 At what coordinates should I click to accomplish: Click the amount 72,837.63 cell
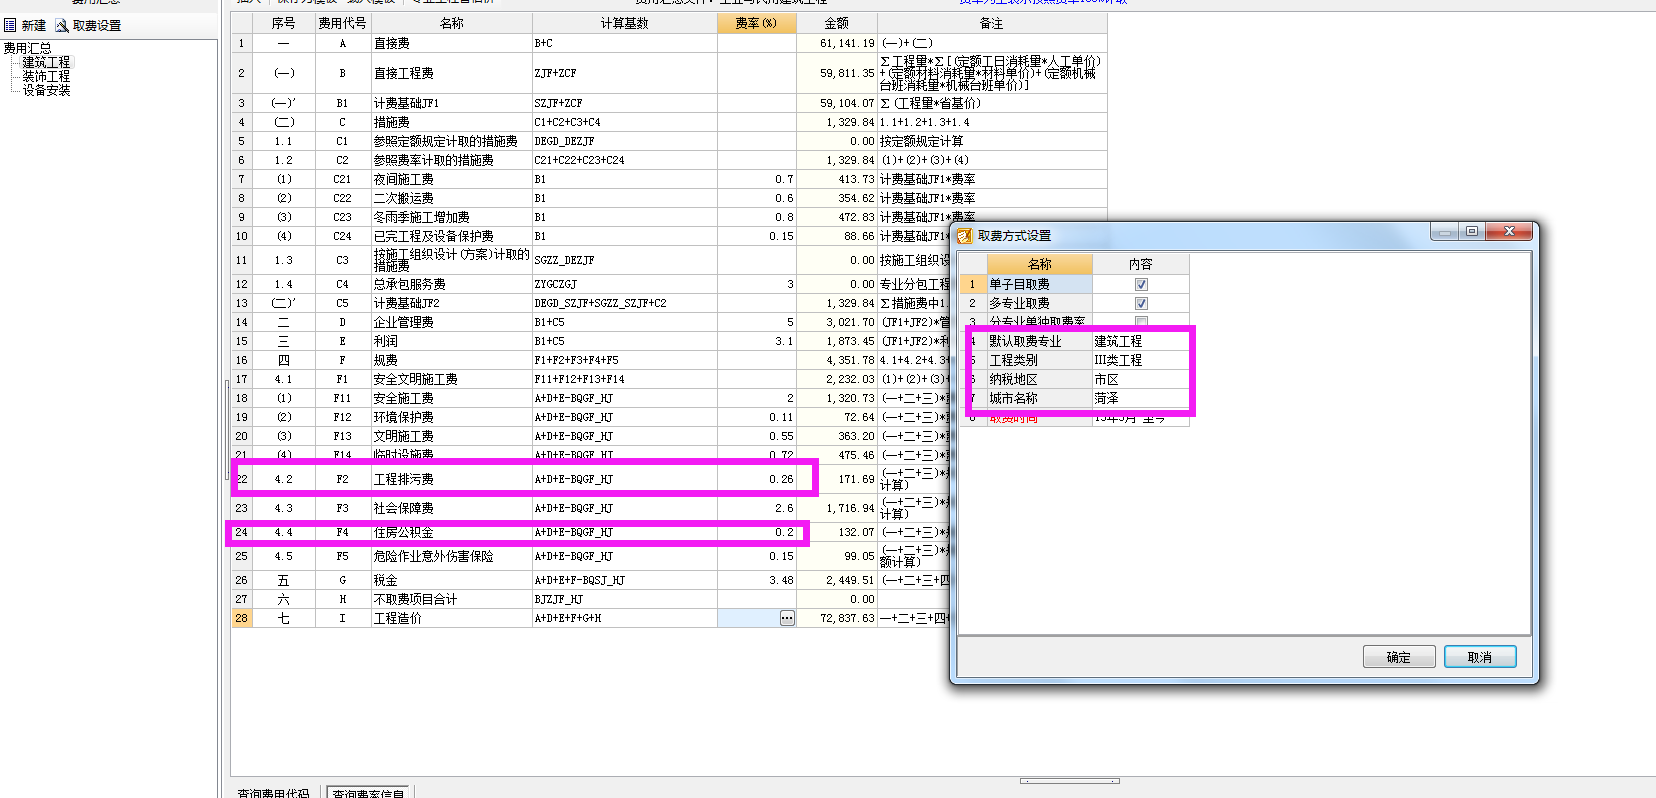point(837,618)
